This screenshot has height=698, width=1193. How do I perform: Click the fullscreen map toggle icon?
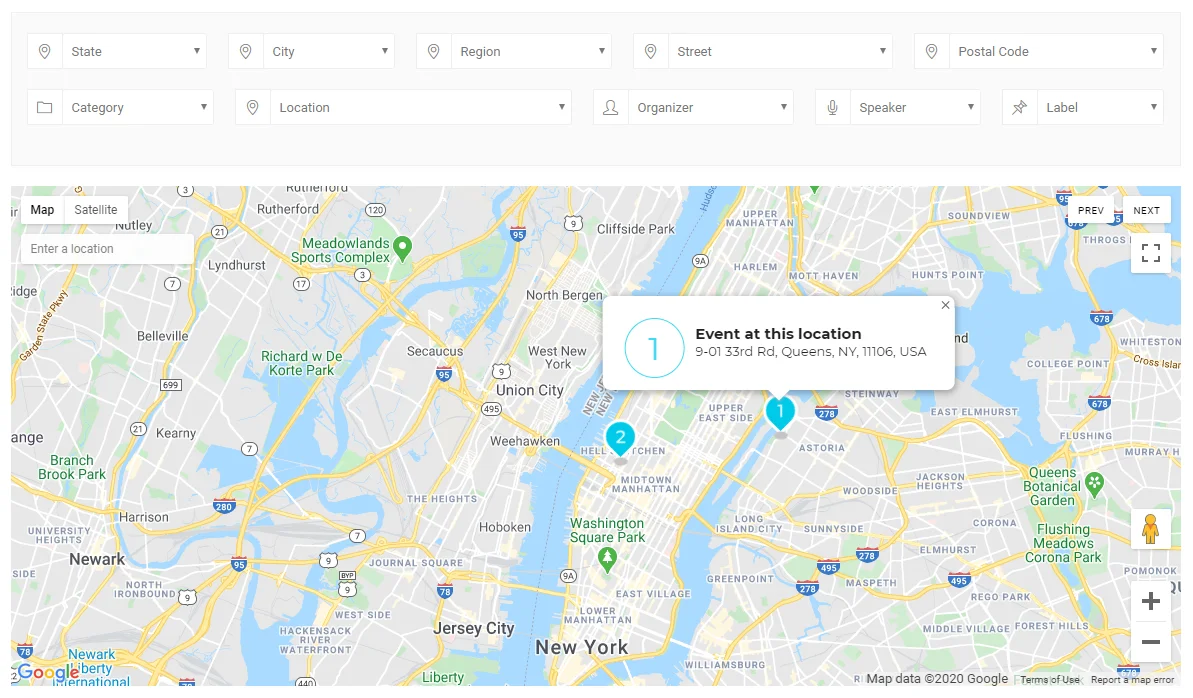pos(1150,253)
